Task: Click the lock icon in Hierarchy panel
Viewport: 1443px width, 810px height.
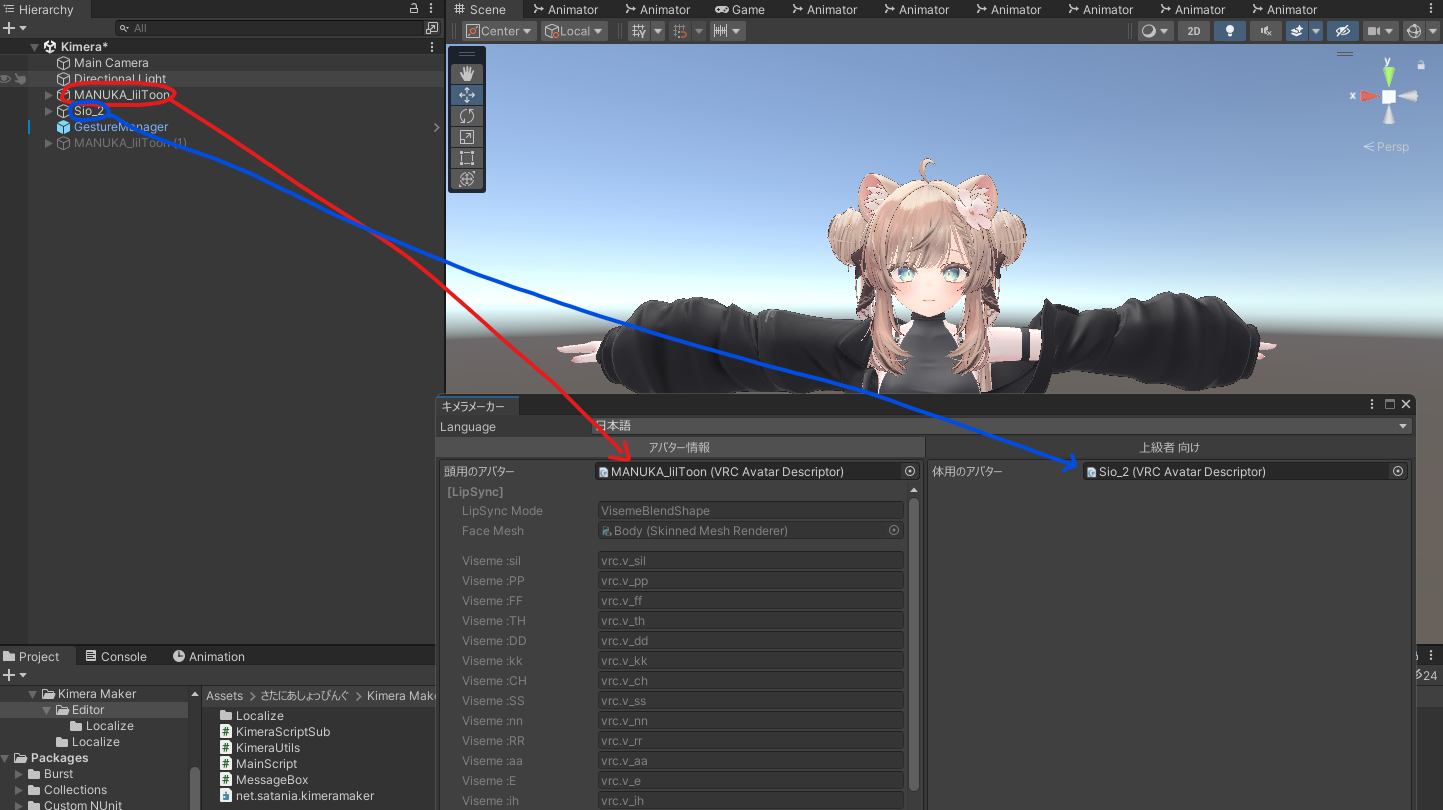Action: pos(415,9)
